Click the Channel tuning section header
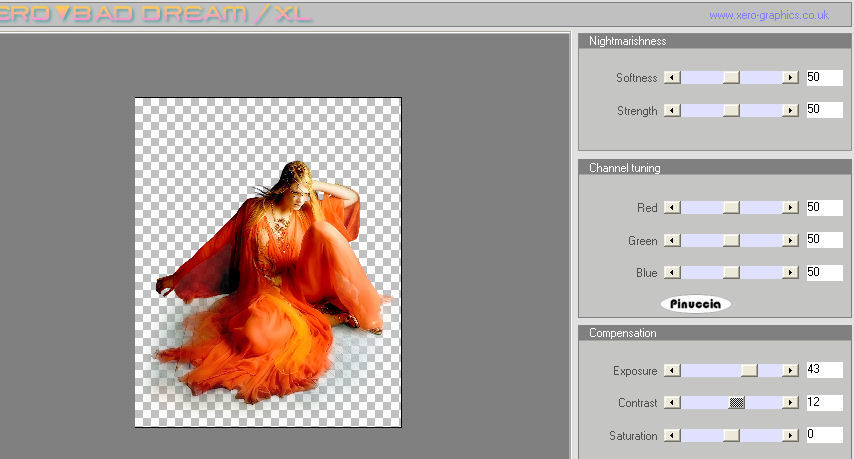854x459 pixels. (715, 168)
